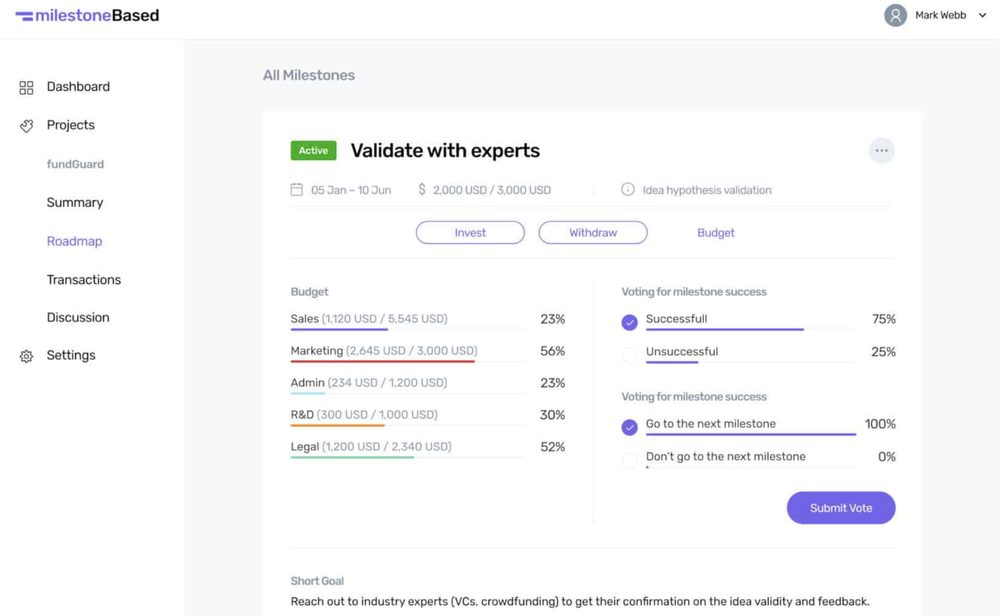Click the user avatar in the header
This screenshot has height=616, width=1000.
(x=895, y=15)
